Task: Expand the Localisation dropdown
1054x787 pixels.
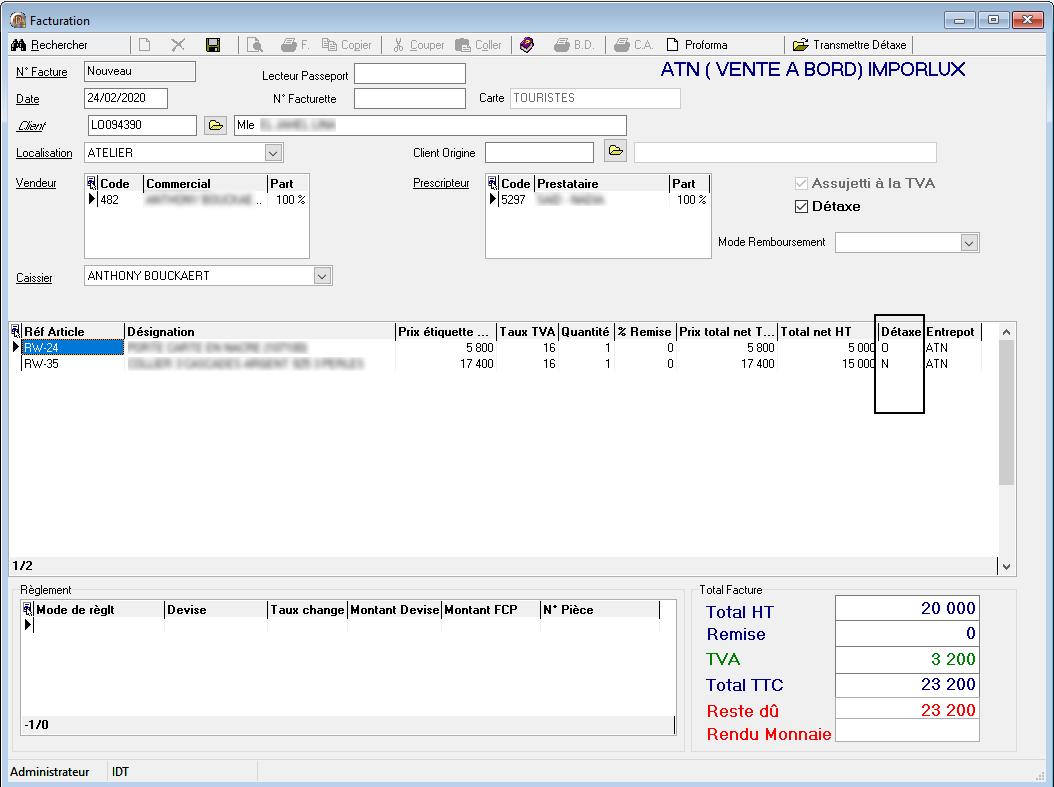Action: coord(273,153)
